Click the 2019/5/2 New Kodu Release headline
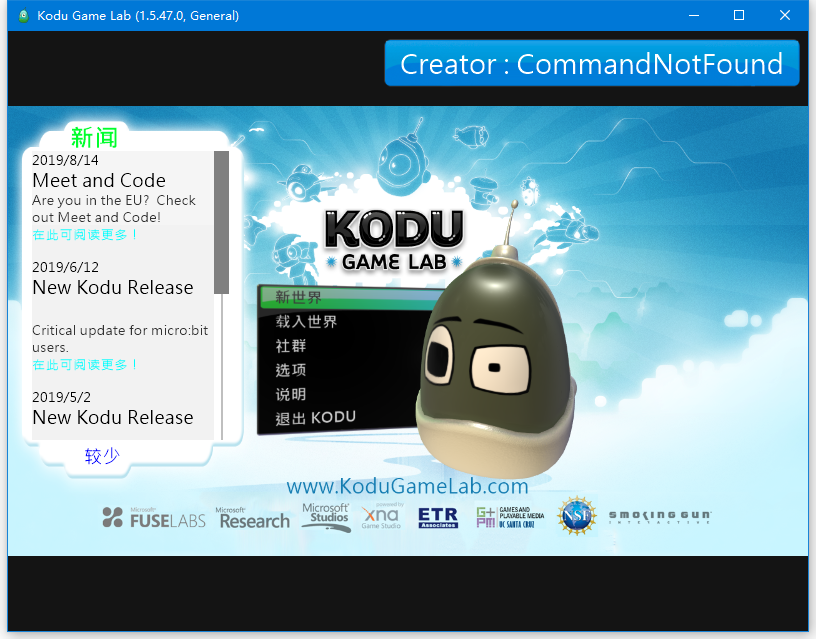Image resolution: width=816 pixels, height=639 pixels. [113, 417]
